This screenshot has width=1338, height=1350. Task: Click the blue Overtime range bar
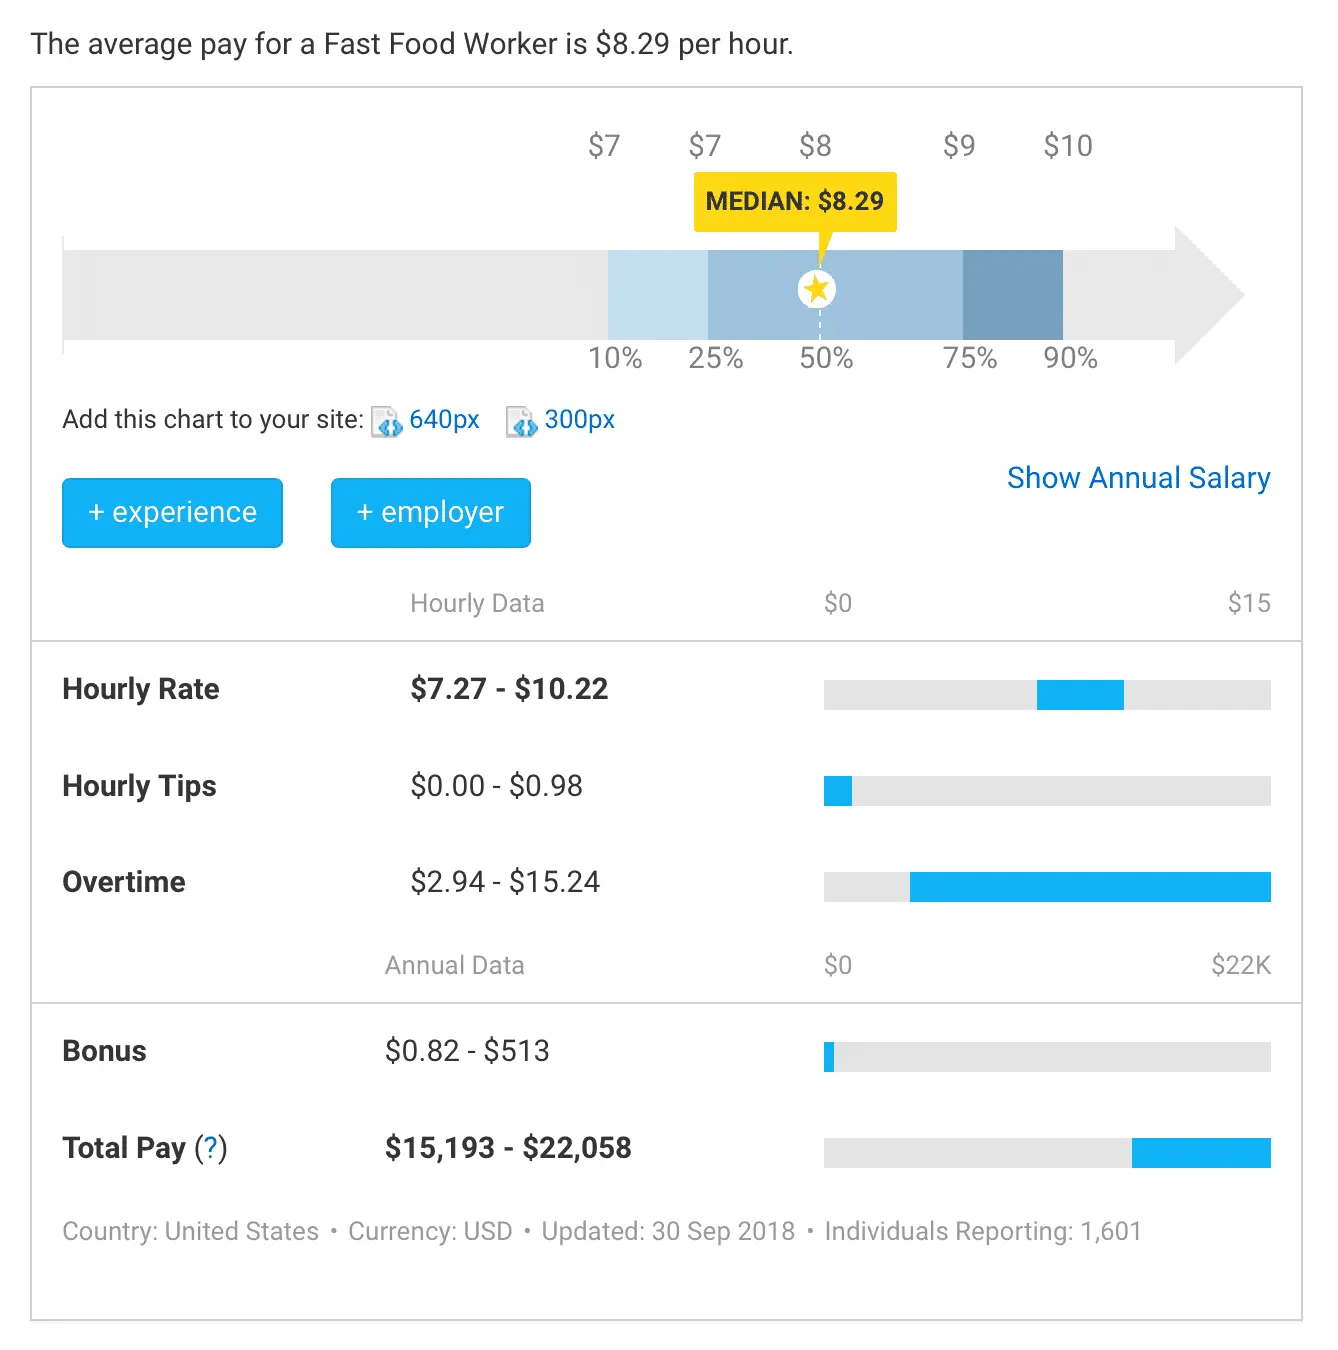click(1090, 887)
